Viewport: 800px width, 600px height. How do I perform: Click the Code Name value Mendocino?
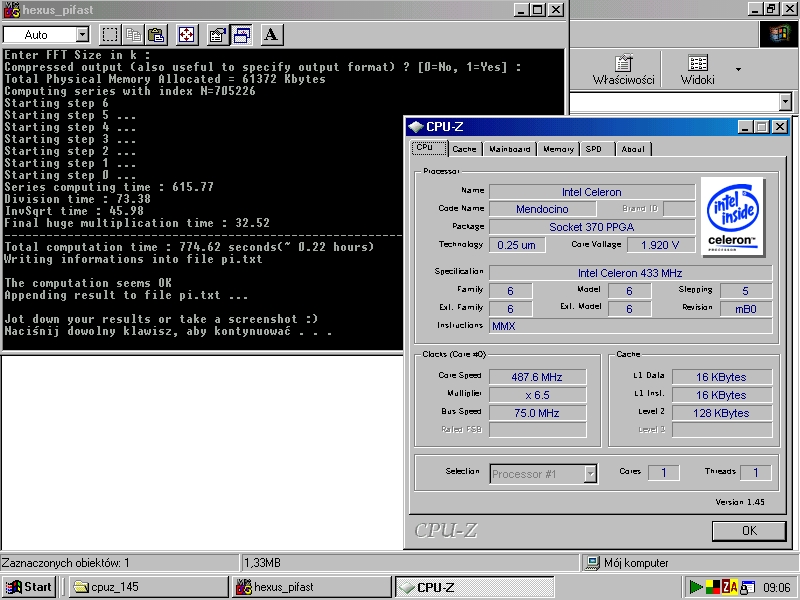pos(542,209)
